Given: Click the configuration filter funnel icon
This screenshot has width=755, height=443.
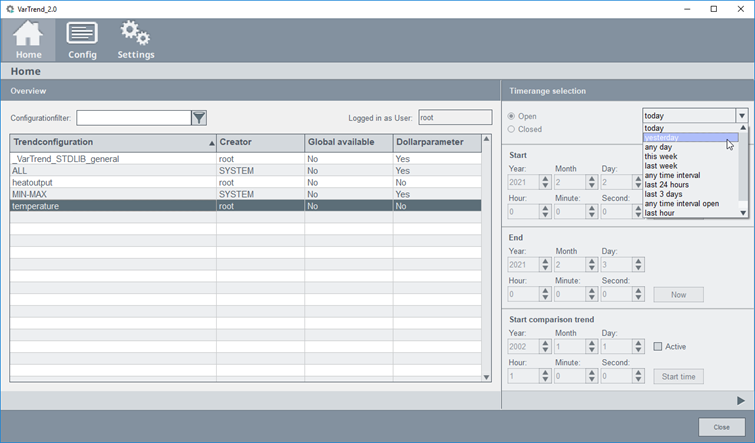Looking at the screenshot, I should (x=199, y=118).
